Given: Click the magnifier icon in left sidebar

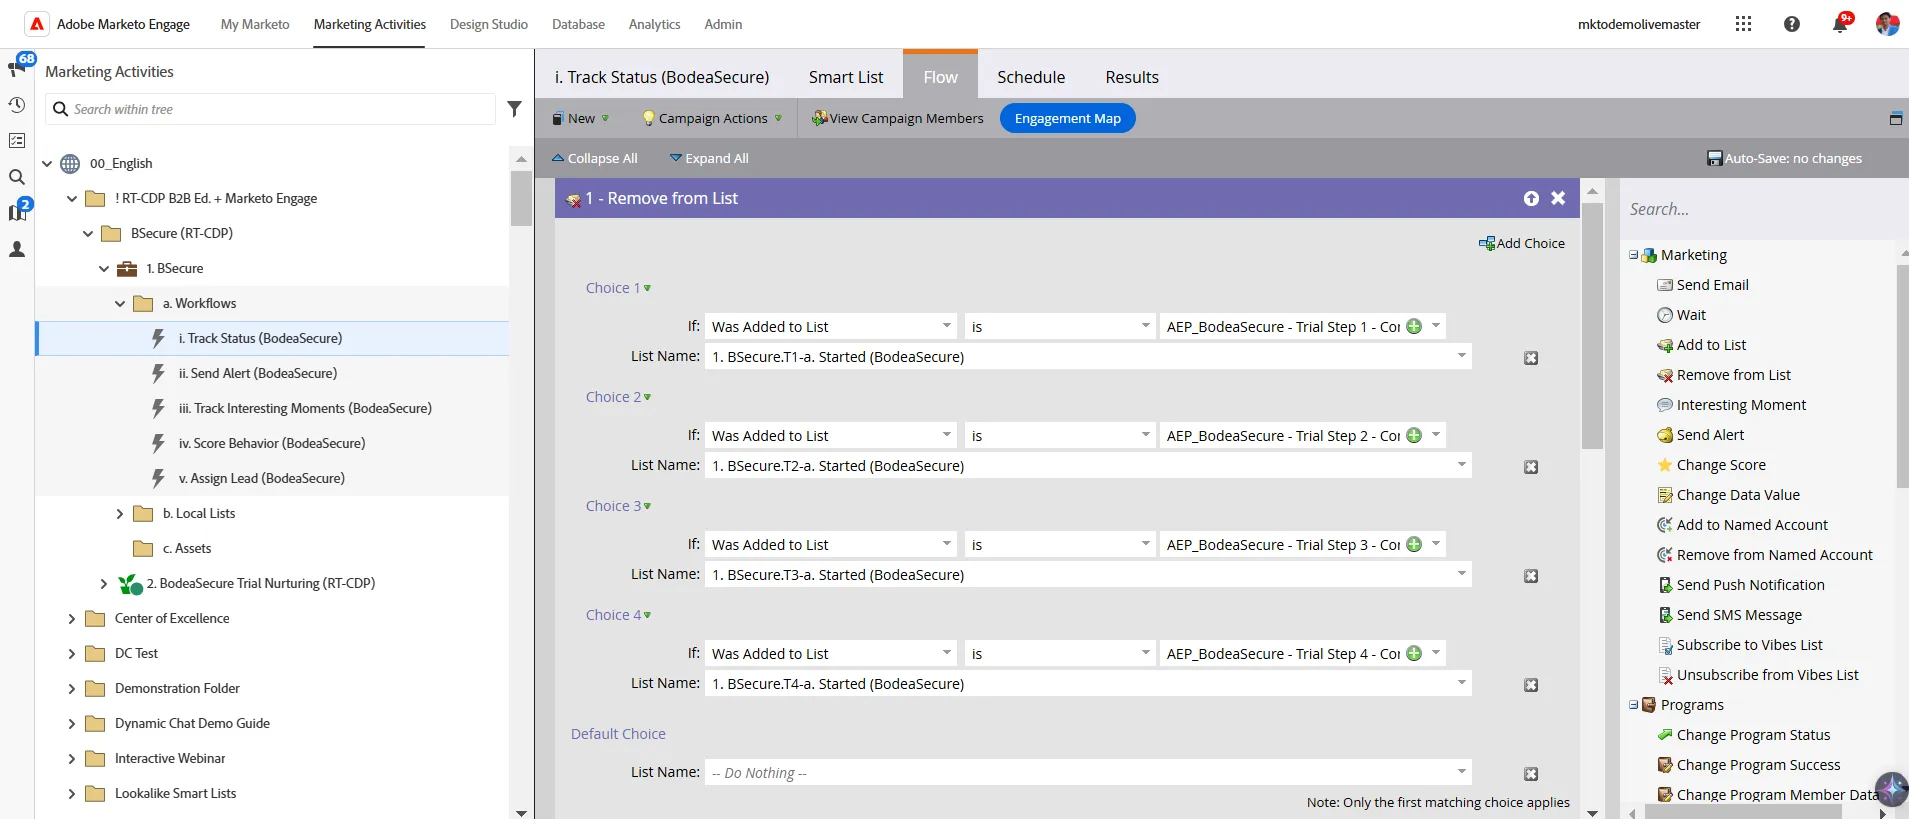Looking at the screenshot, I should coord(17,177).
